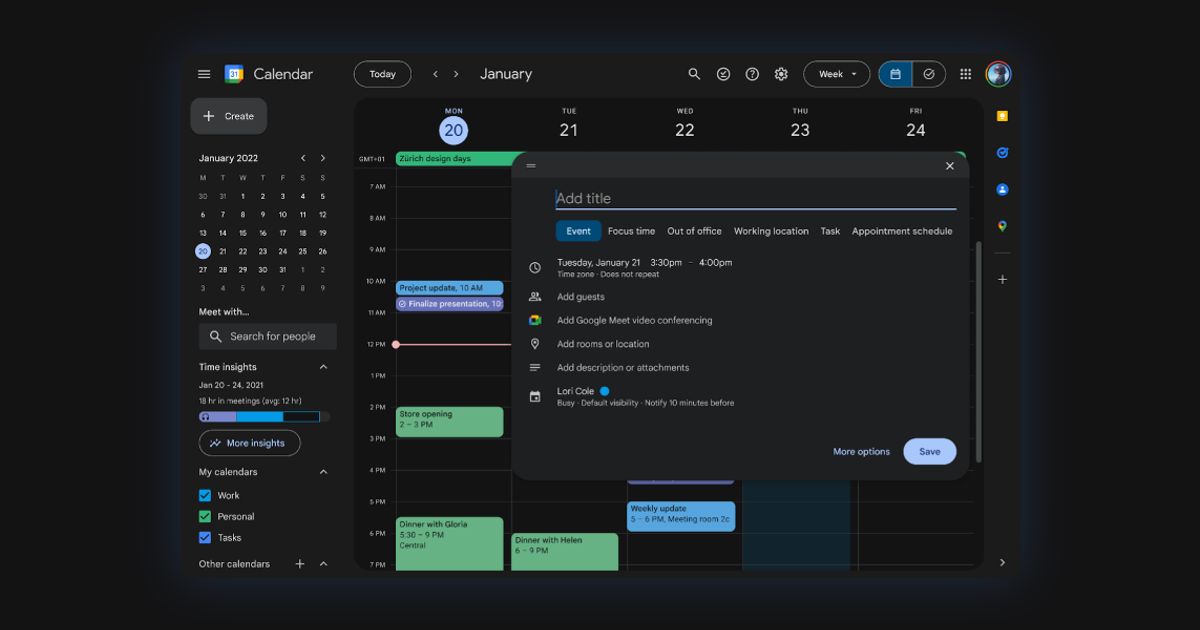The height and width of the screenshot is (630, 1200).
Task: Click the search magnifier icon in header
Action: click(x=694, y=74)
